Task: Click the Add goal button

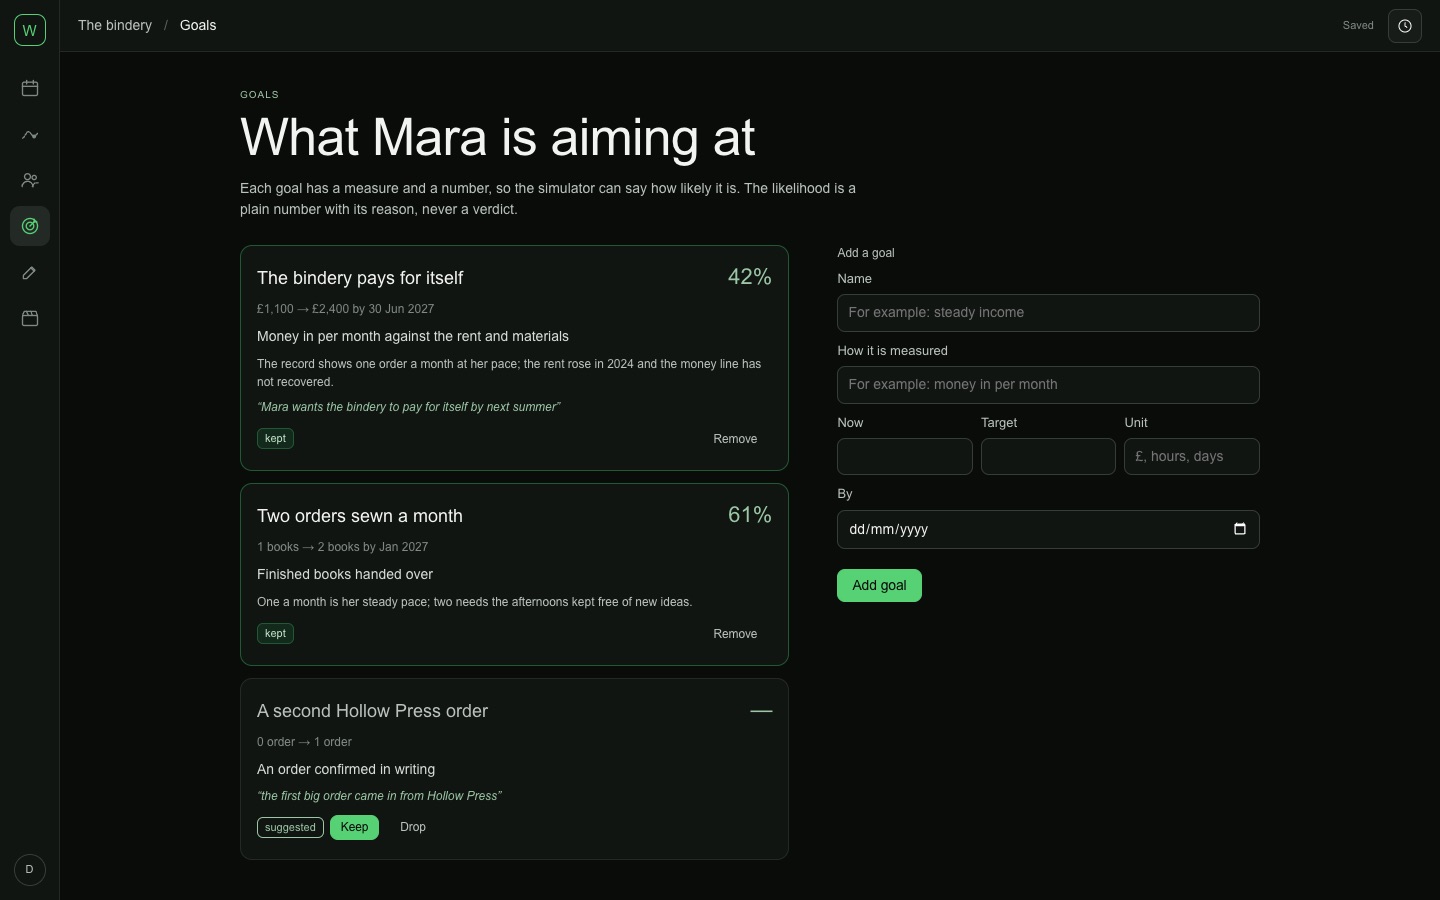Action: pos(879,585)
